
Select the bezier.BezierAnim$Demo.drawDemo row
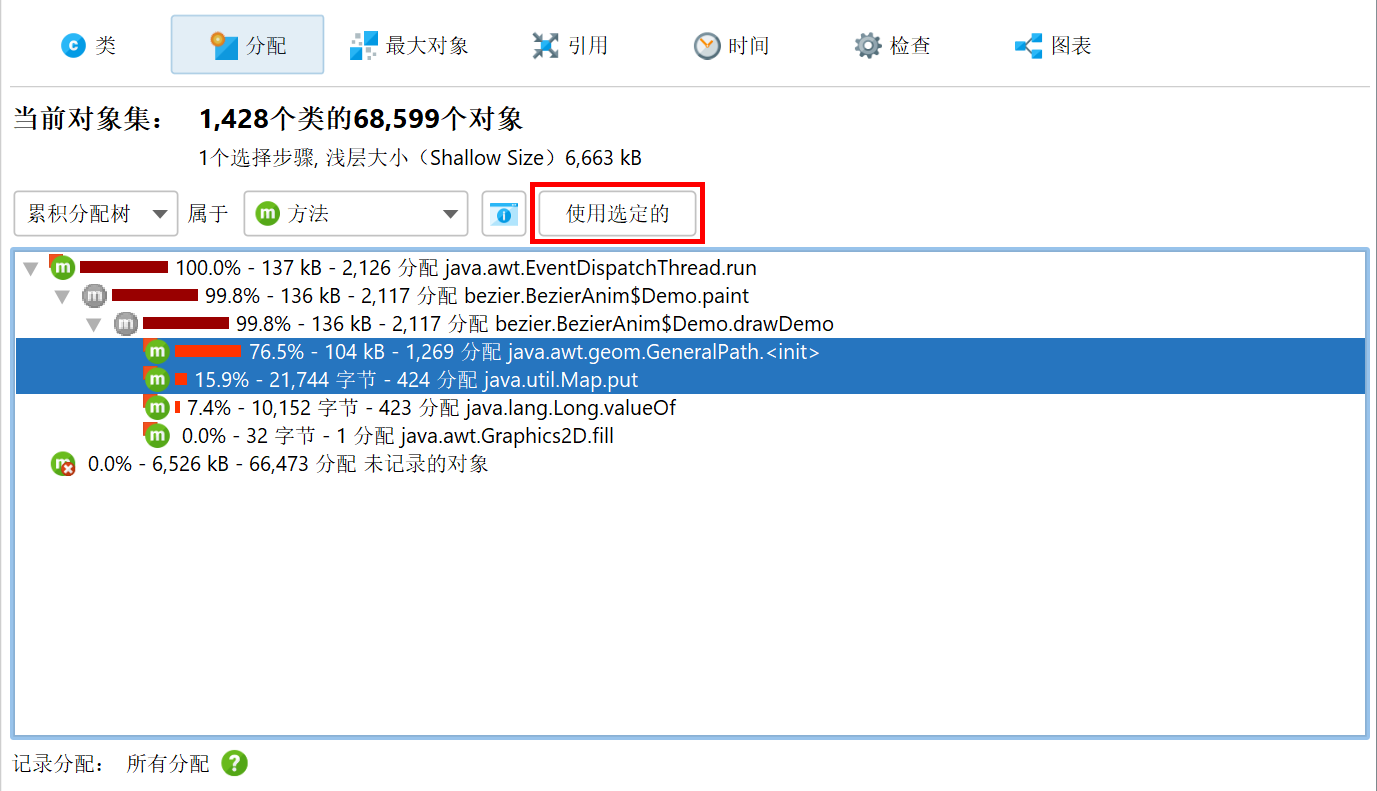(690, 324)
